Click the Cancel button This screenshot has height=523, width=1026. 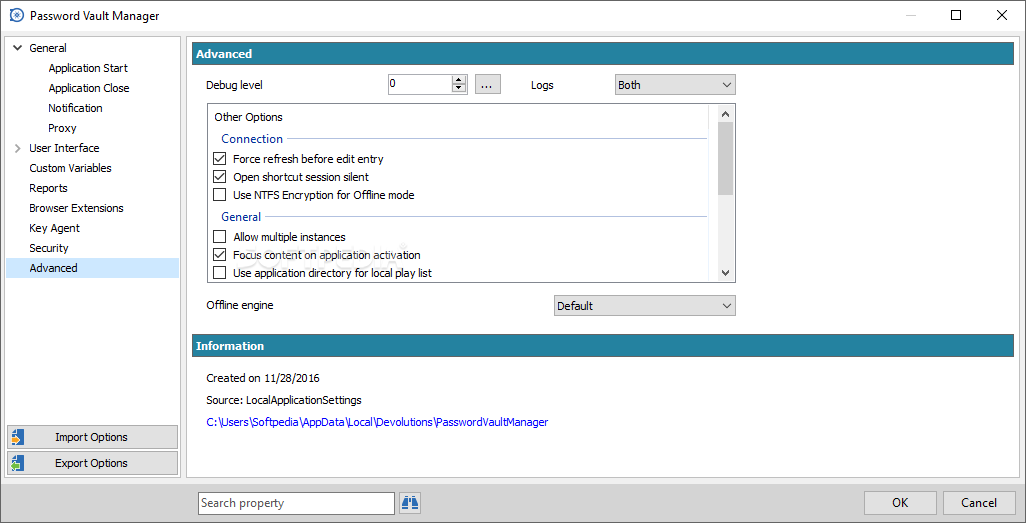click(x=979, y=503)
